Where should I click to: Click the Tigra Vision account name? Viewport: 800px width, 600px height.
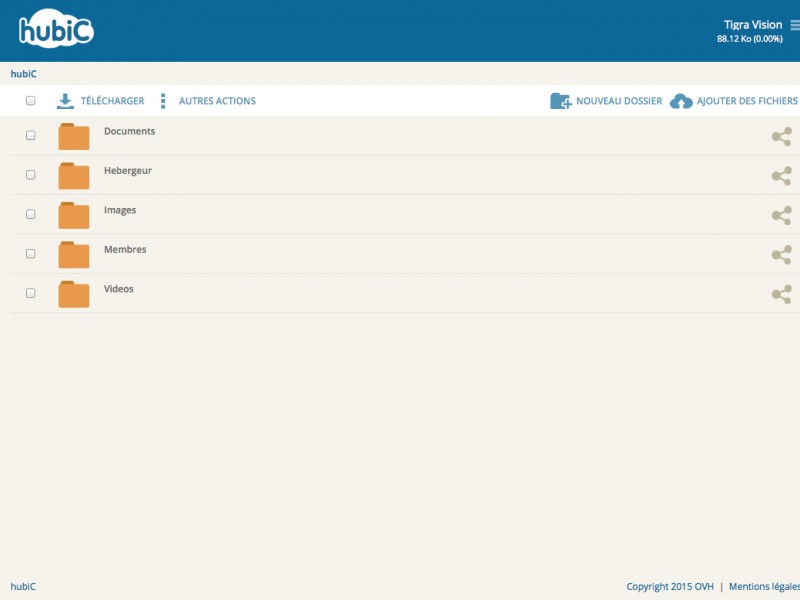click(752, 25)
